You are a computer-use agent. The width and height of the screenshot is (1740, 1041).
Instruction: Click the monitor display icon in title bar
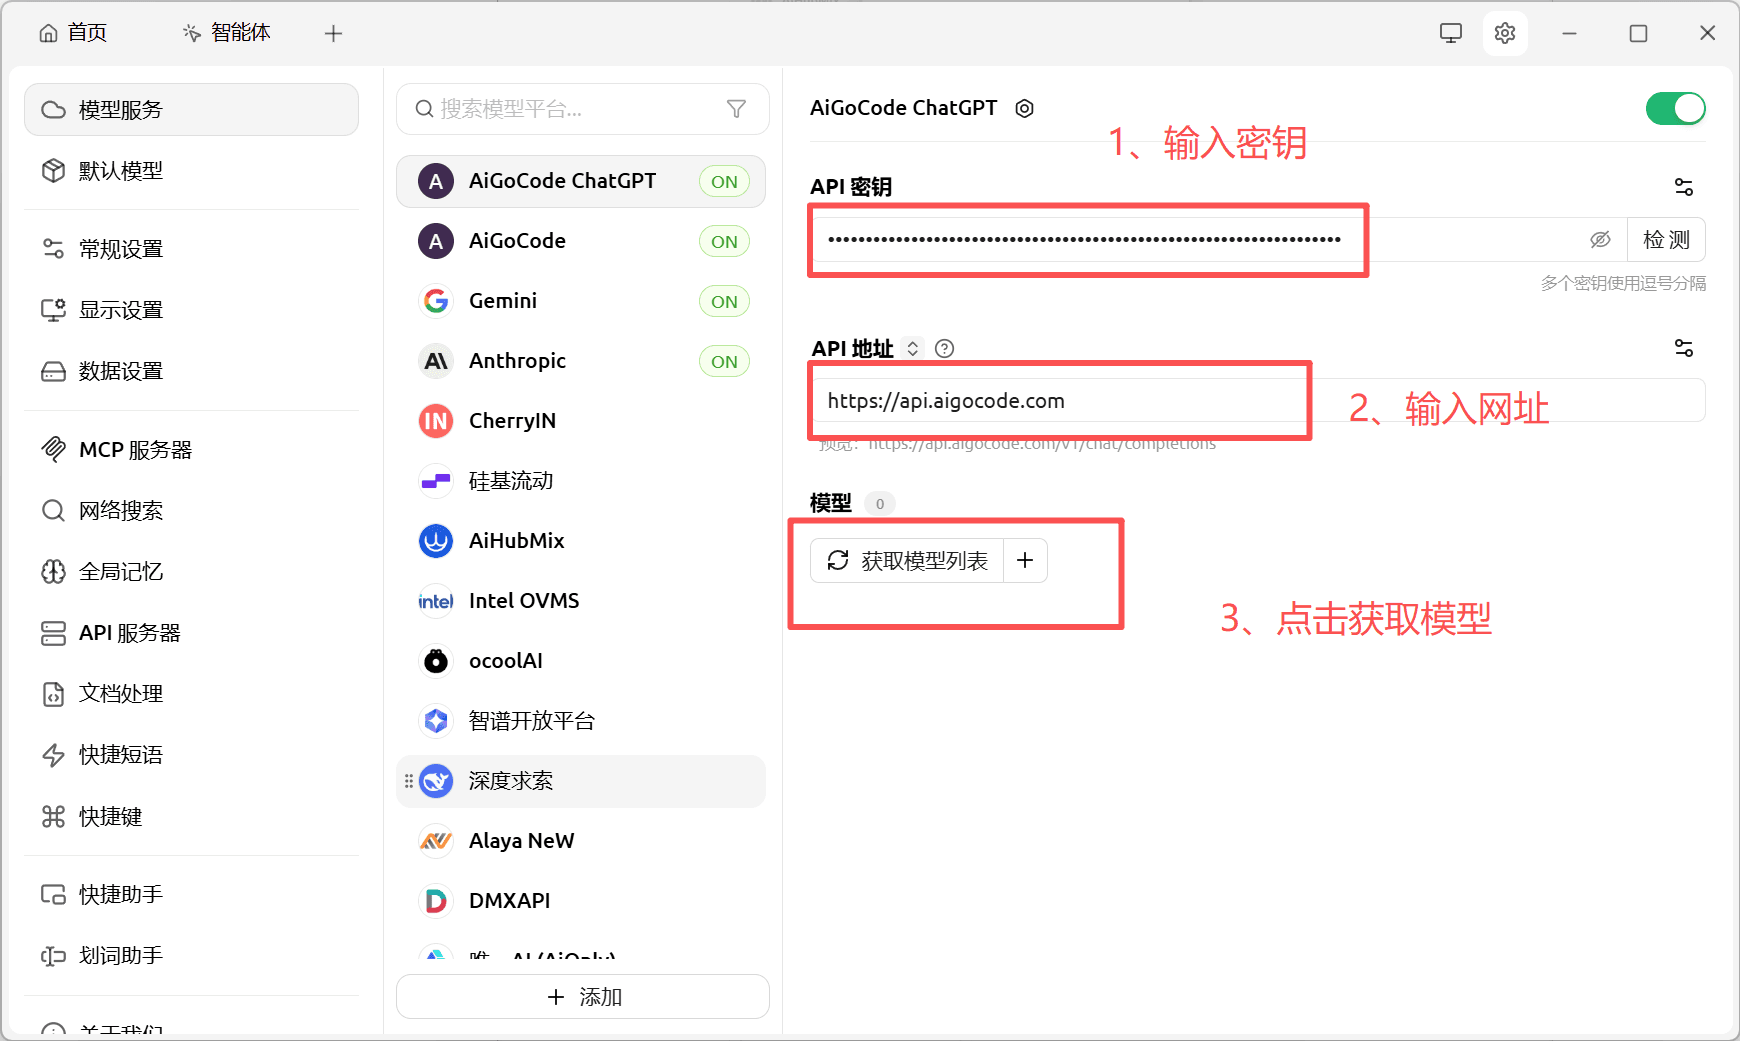point(1450,33)
